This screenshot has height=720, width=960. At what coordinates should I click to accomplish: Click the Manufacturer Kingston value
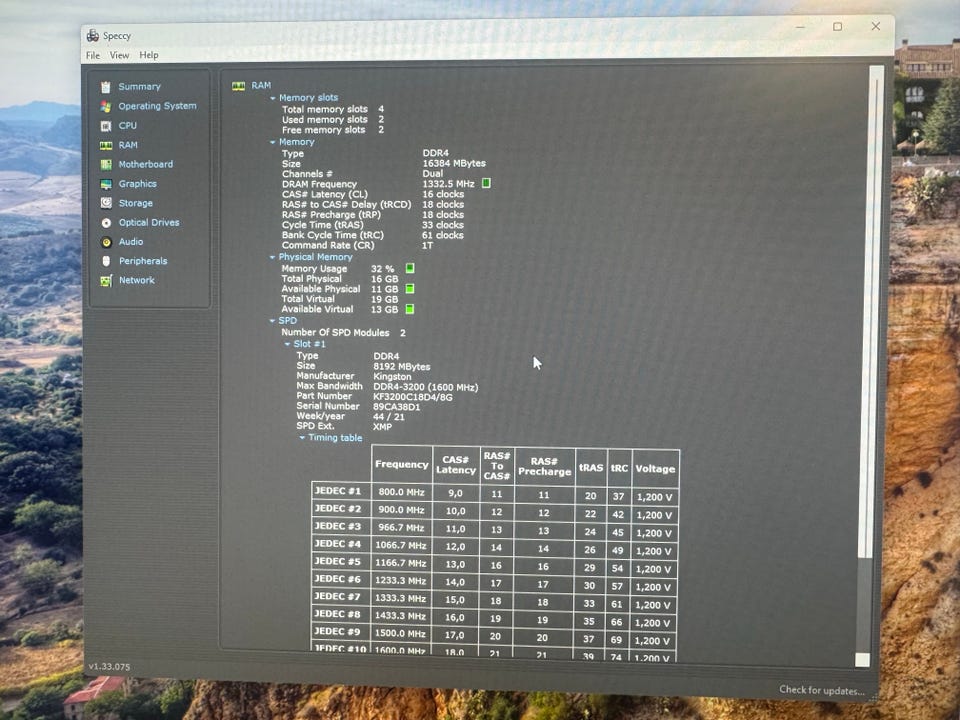pyautogui.click(x=392, y=377)
